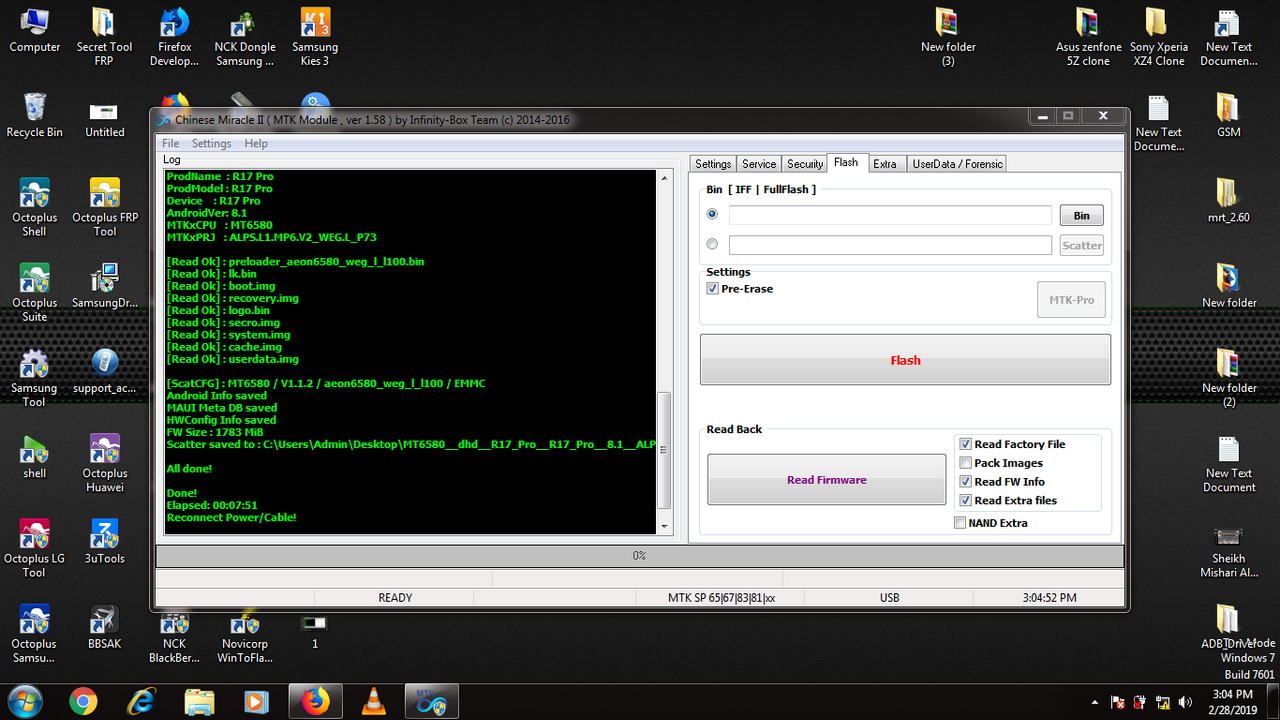Viewport: 1280px width, 720px height.
Task: Launch Samsung Tool shortcut
Action: 35,378
